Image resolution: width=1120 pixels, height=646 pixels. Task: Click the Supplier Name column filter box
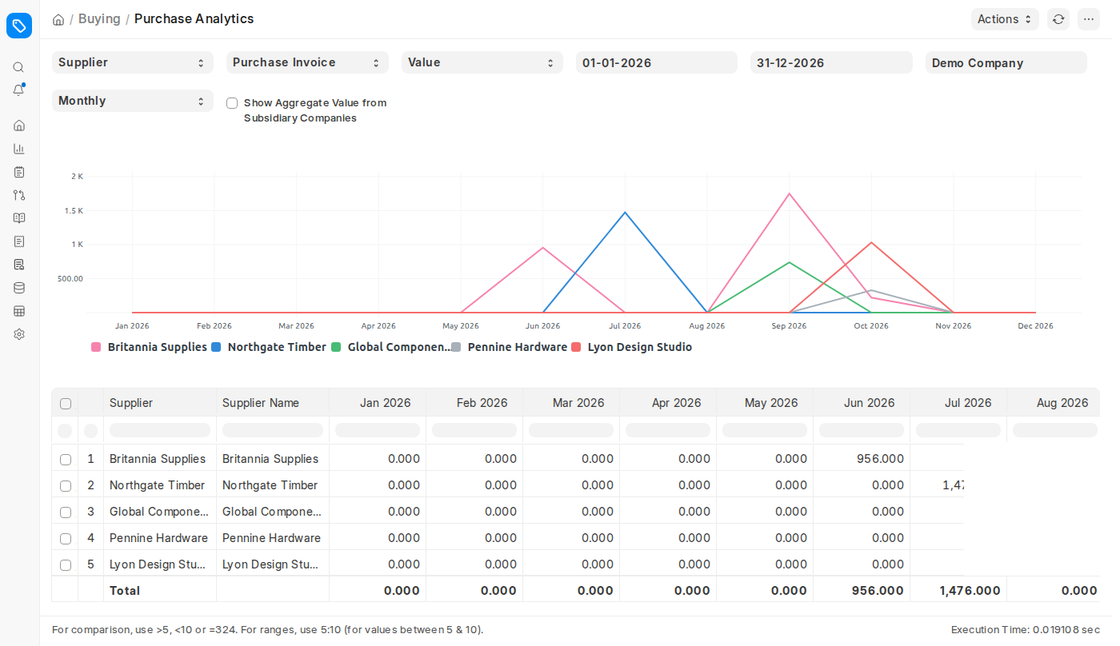(272, 430)
